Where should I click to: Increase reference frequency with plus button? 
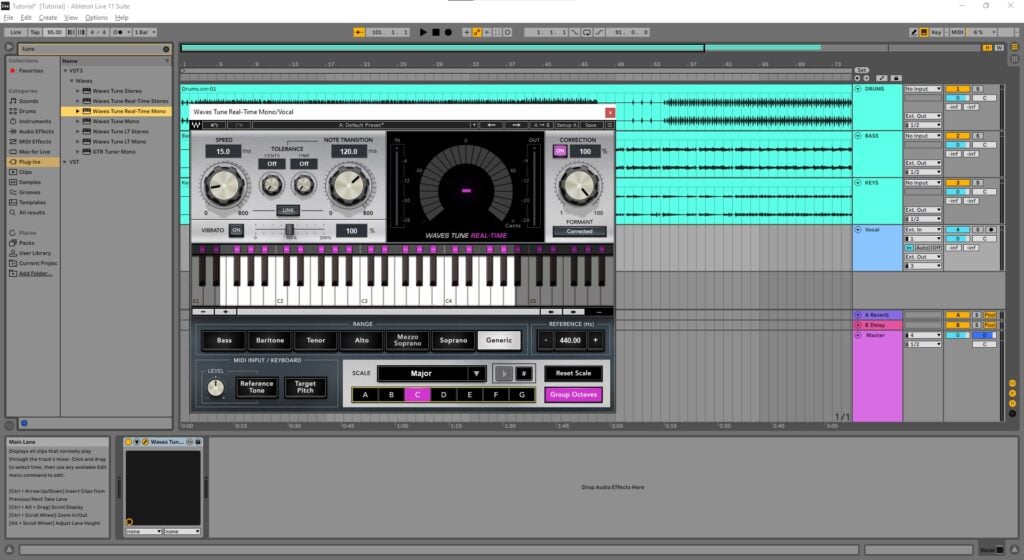(595, 340)
